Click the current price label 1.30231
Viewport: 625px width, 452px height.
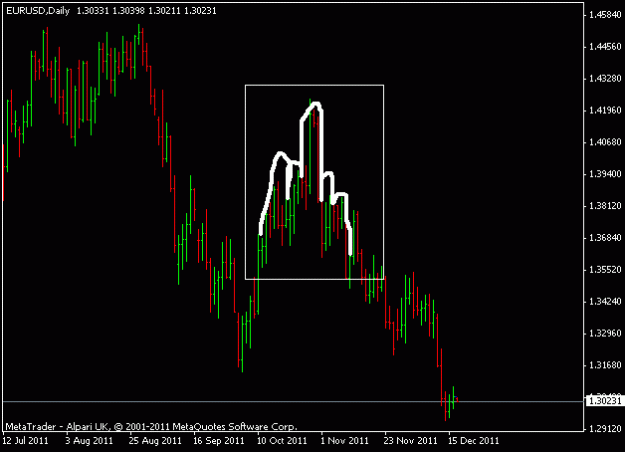pyautogui.click(x=605, y=400)
